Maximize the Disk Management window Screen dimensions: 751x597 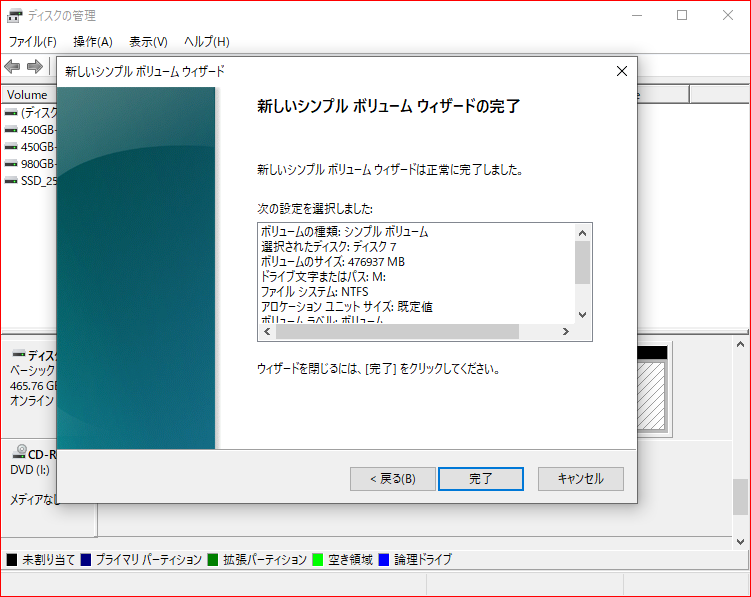682,15
